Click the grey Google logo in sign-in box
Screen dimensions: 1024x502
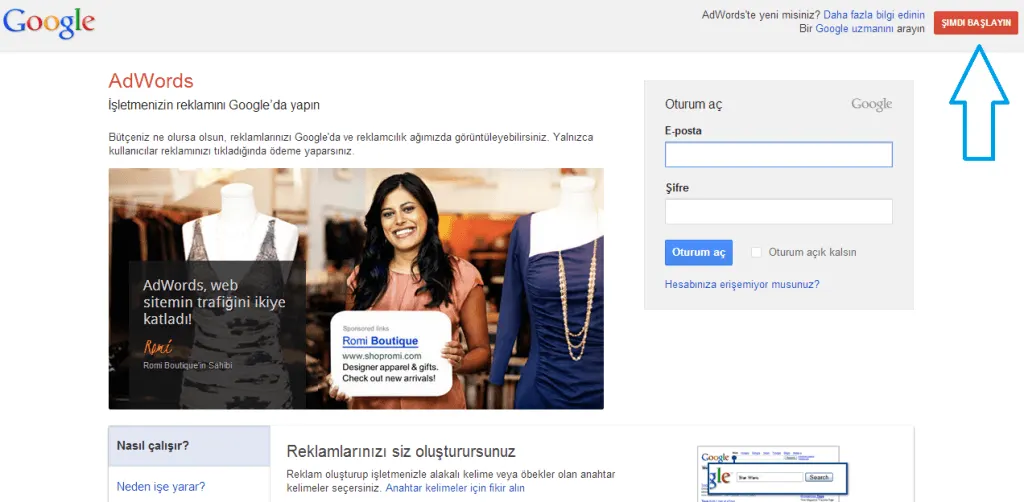[871, 104]
